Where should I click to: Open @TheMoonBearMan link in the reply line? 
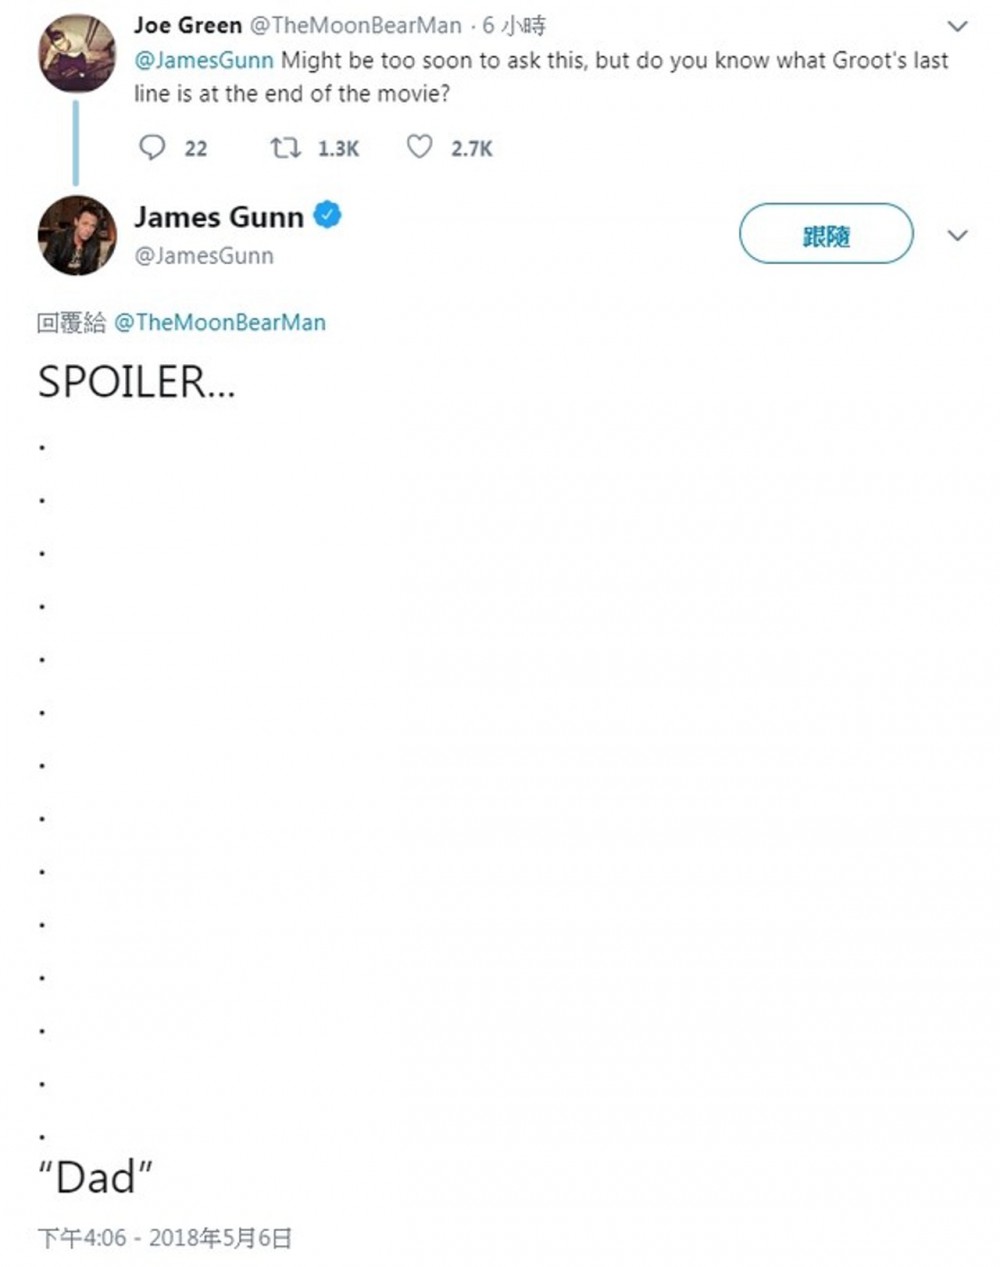tap(220, 322)
